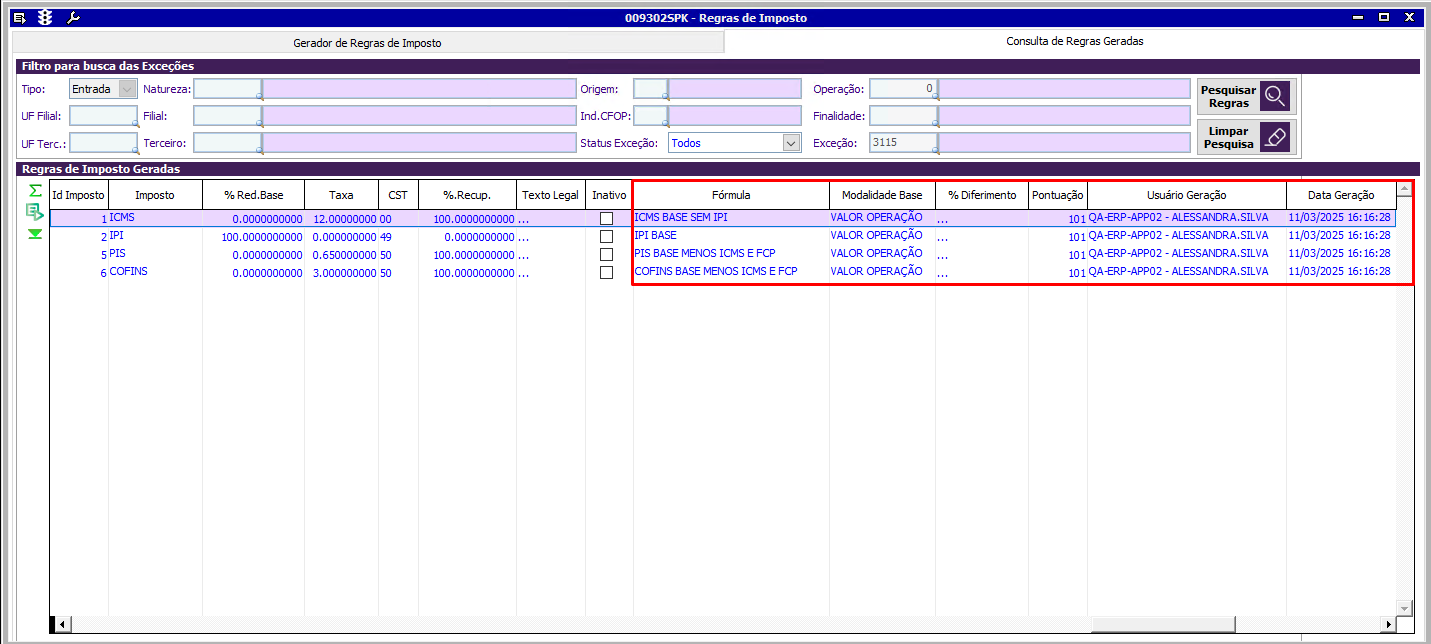This screenshot has width=1431, height=644.
Task: Click into the Exceção input field
Action: (x=903, y=143)
